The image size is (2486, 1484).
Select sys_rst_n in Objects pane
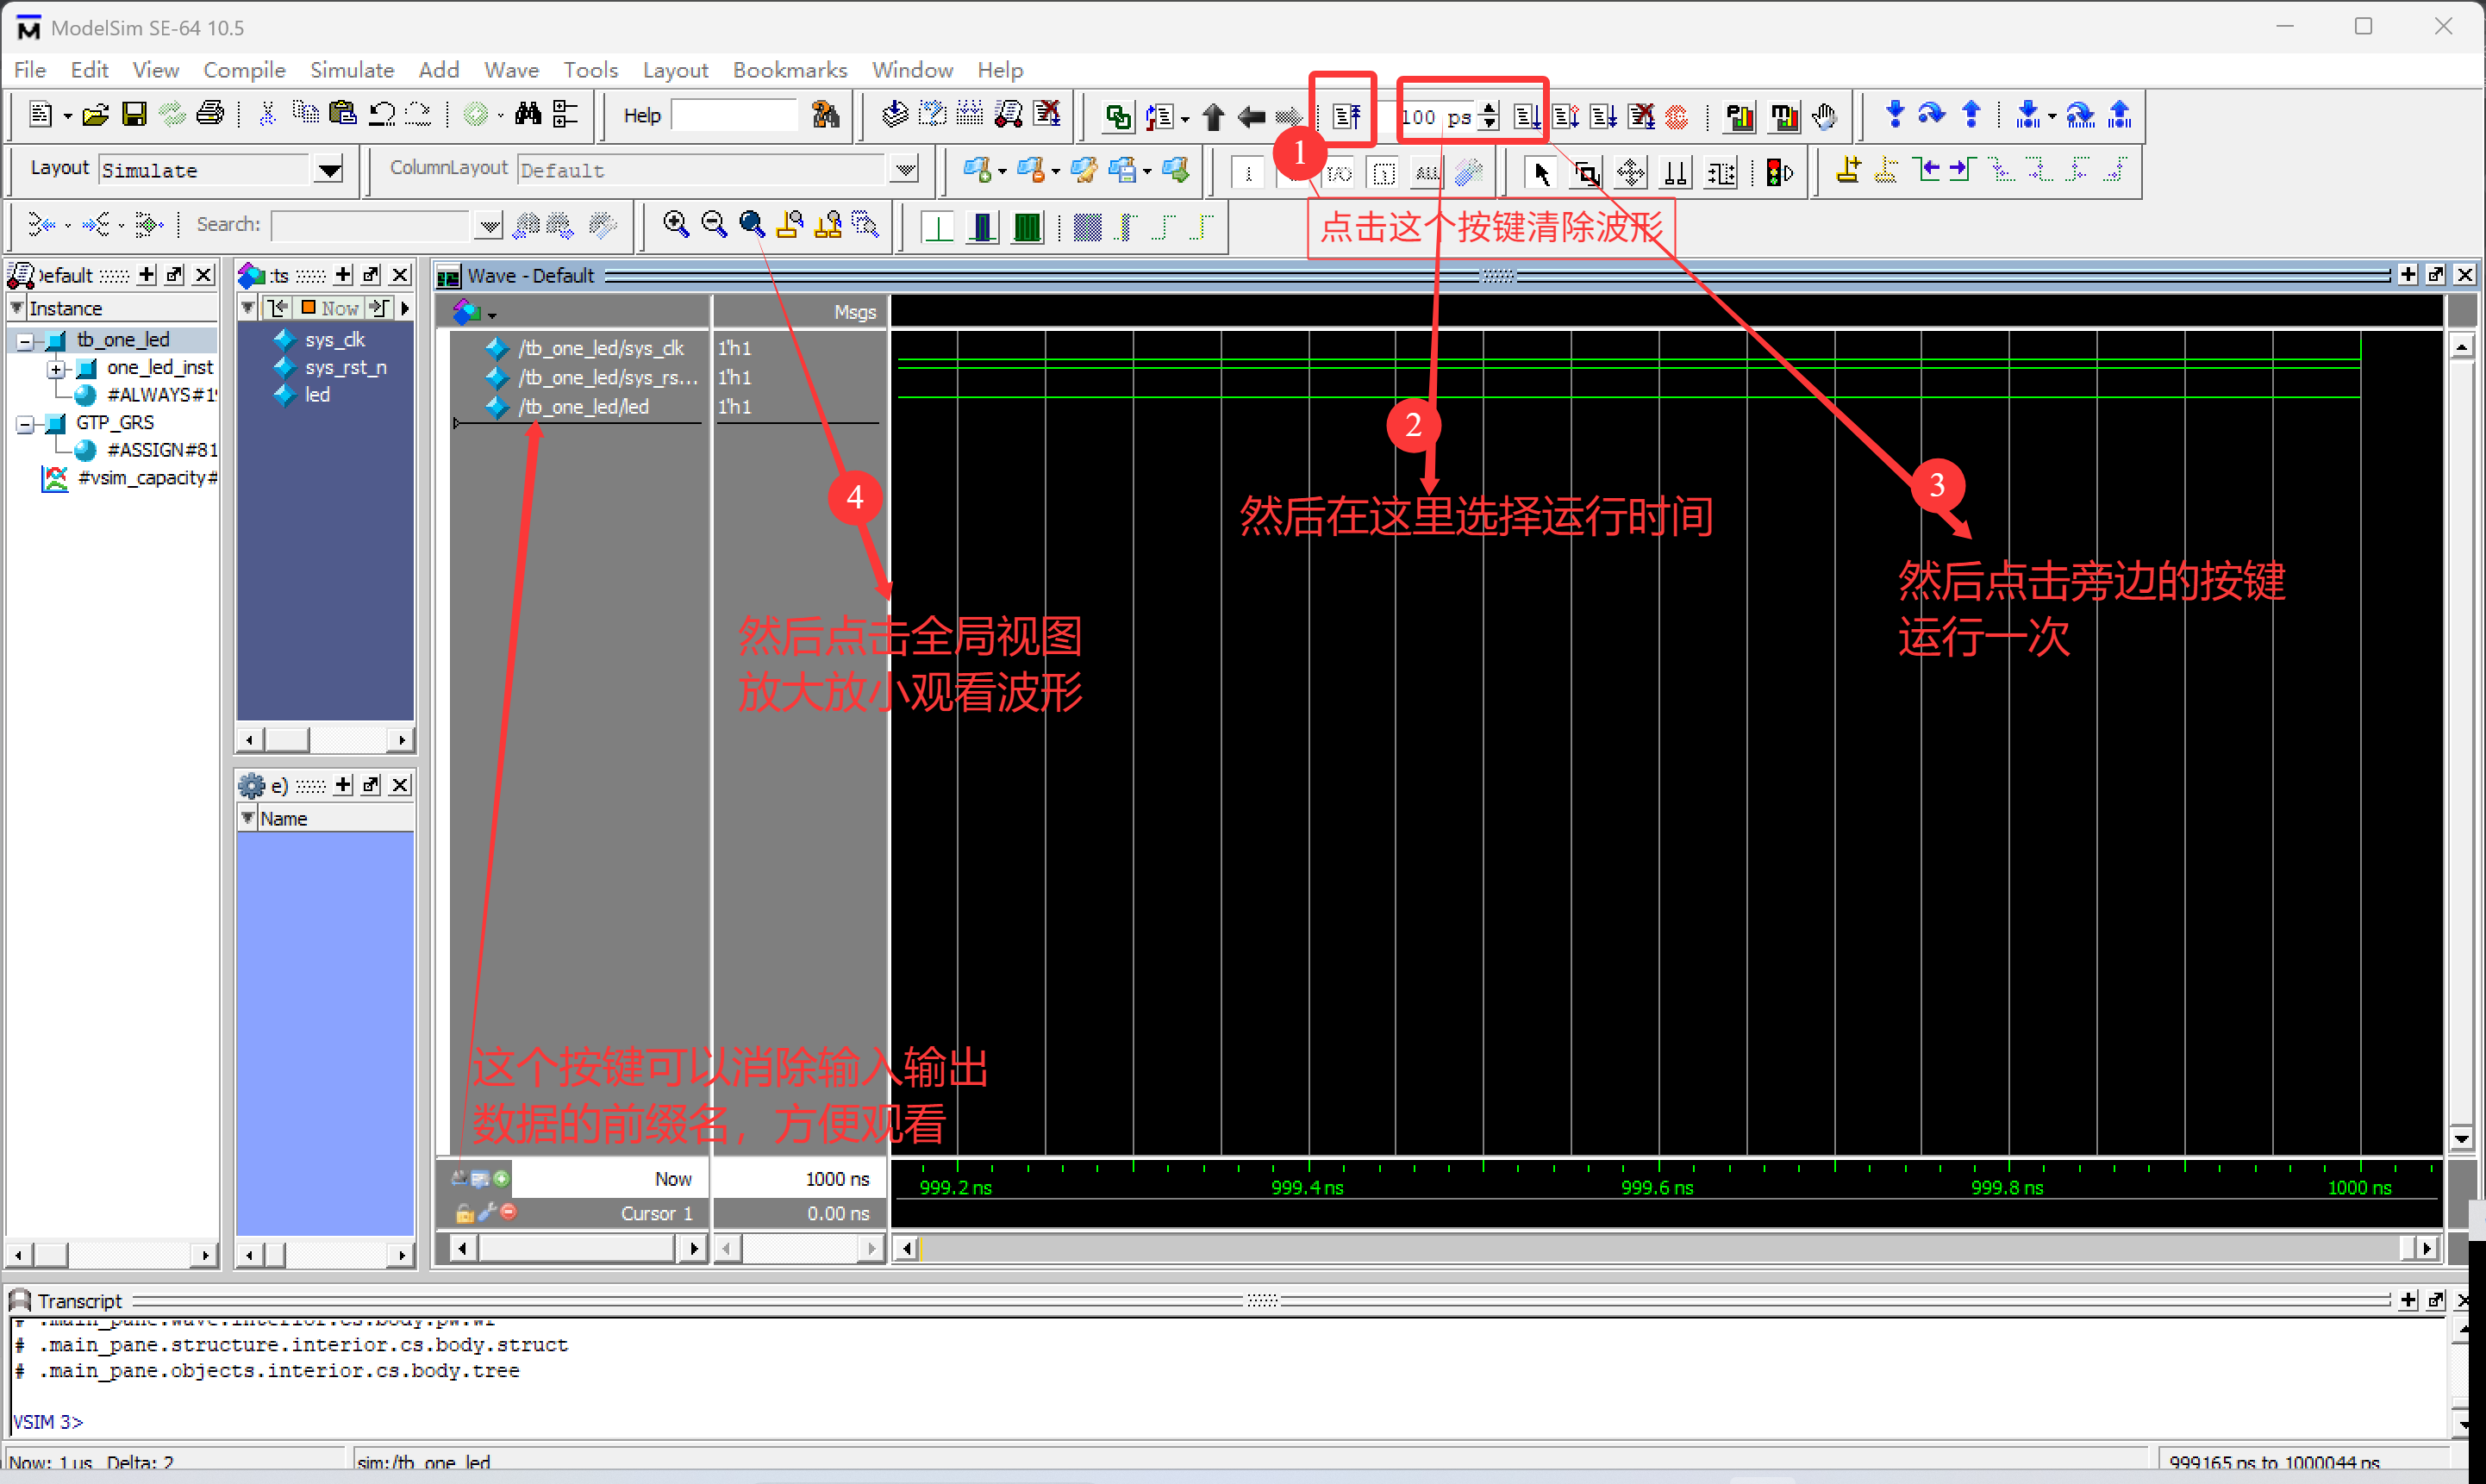pos(345,368)
